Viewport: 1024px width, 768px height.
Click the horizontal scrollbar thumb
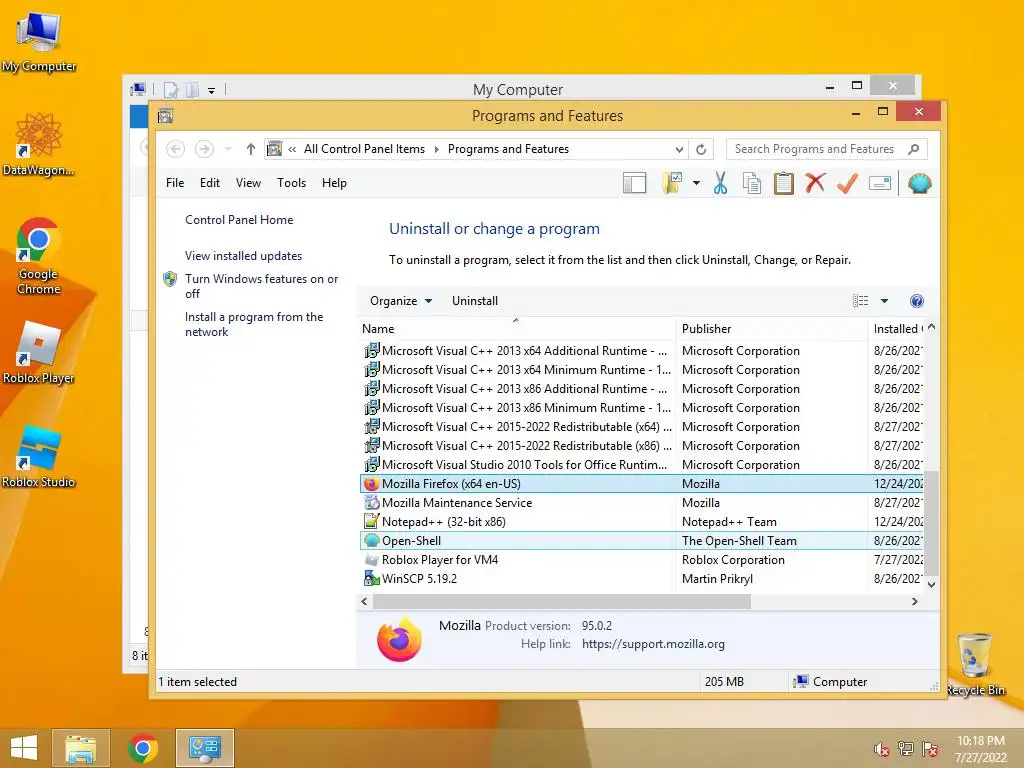click(x=562, y=601)
